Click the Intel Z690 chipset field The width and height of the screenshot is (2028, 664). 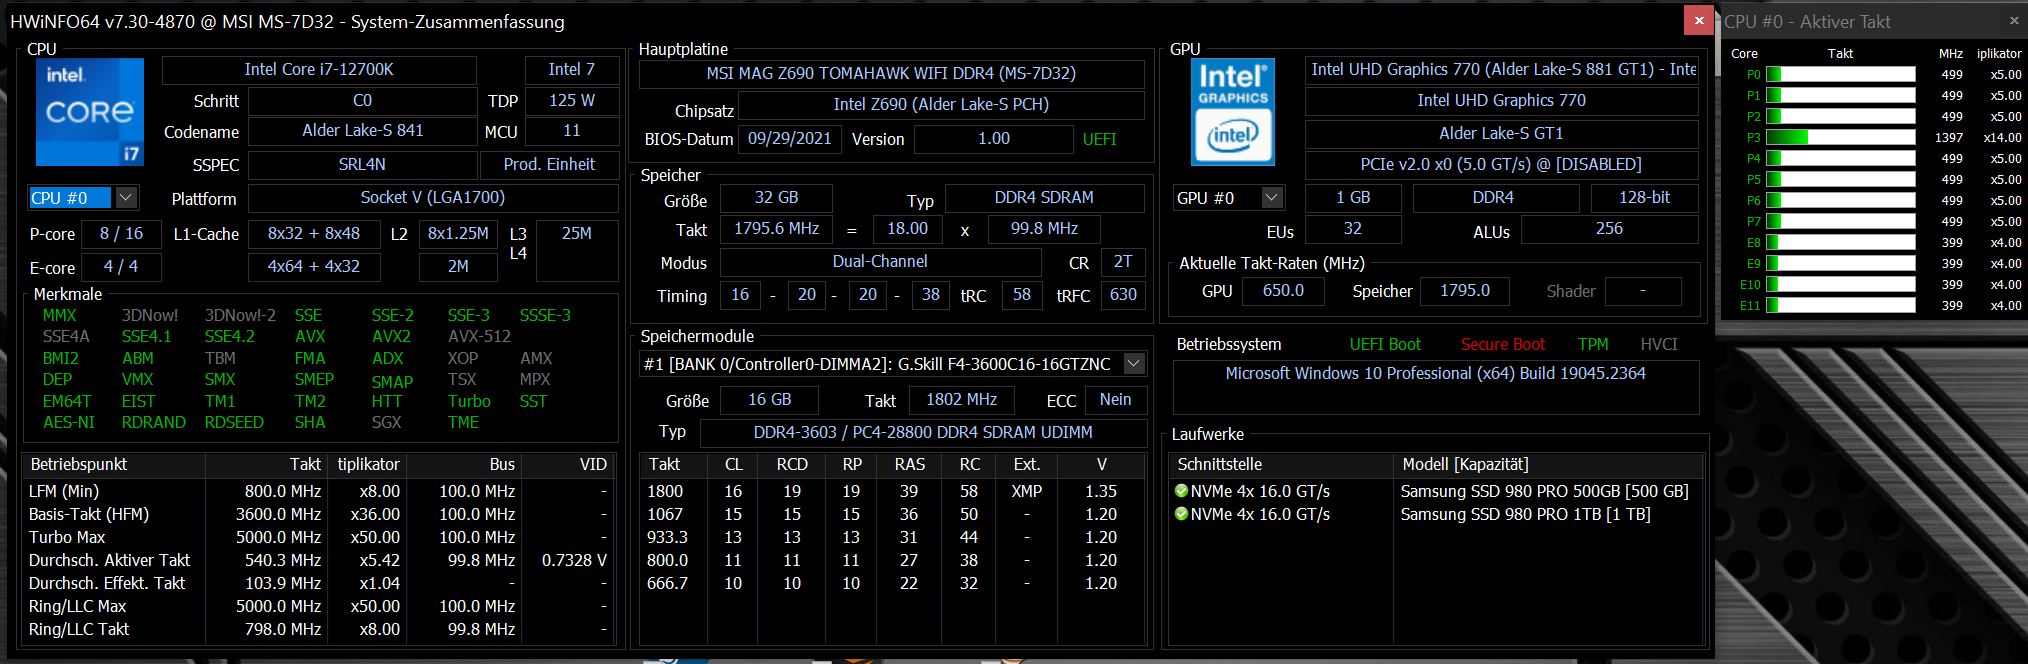pyautogui.click(x=941, y=105)
